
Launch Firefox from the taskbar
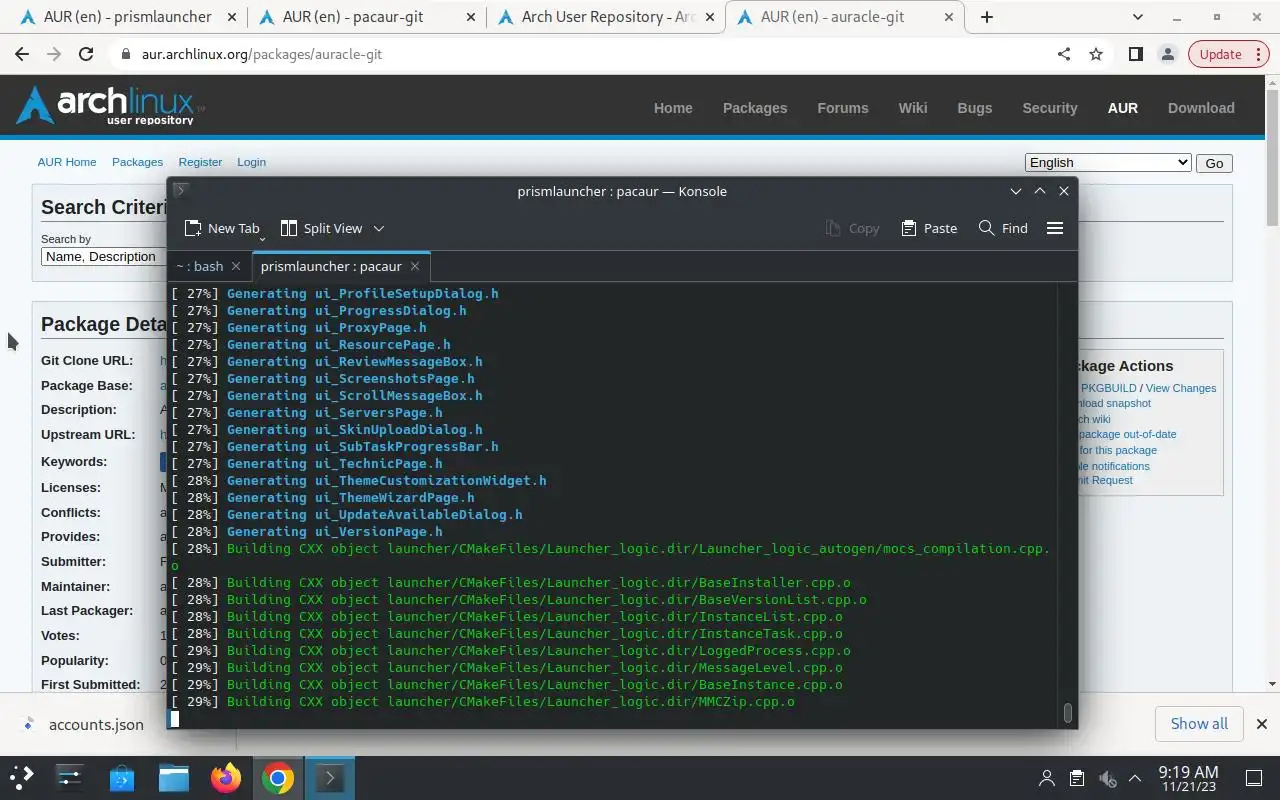tap(226, 777)
